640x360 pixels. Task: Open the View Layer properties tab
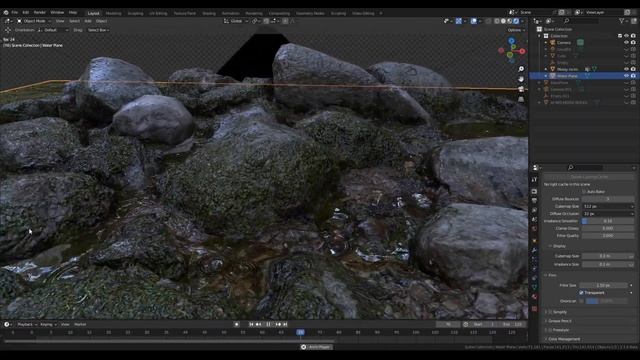535,210
